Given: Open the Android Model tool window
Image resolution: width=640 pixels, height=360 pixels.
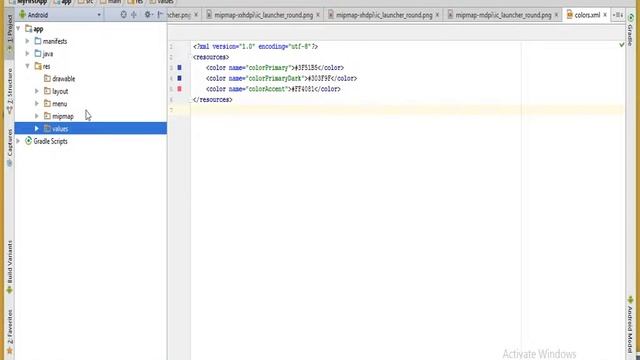Looking at the screenshot, I should click(x=631, y=324).
